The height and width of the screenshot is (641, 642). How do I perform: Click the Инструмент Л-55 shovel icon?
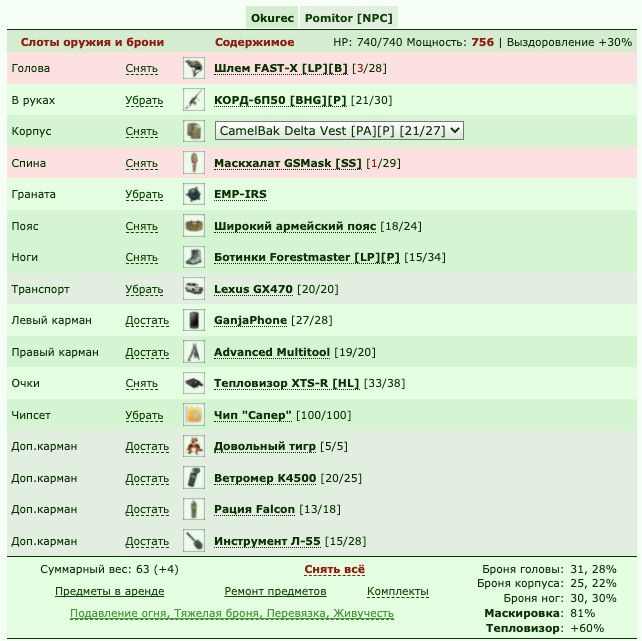[x=194, y=541]
